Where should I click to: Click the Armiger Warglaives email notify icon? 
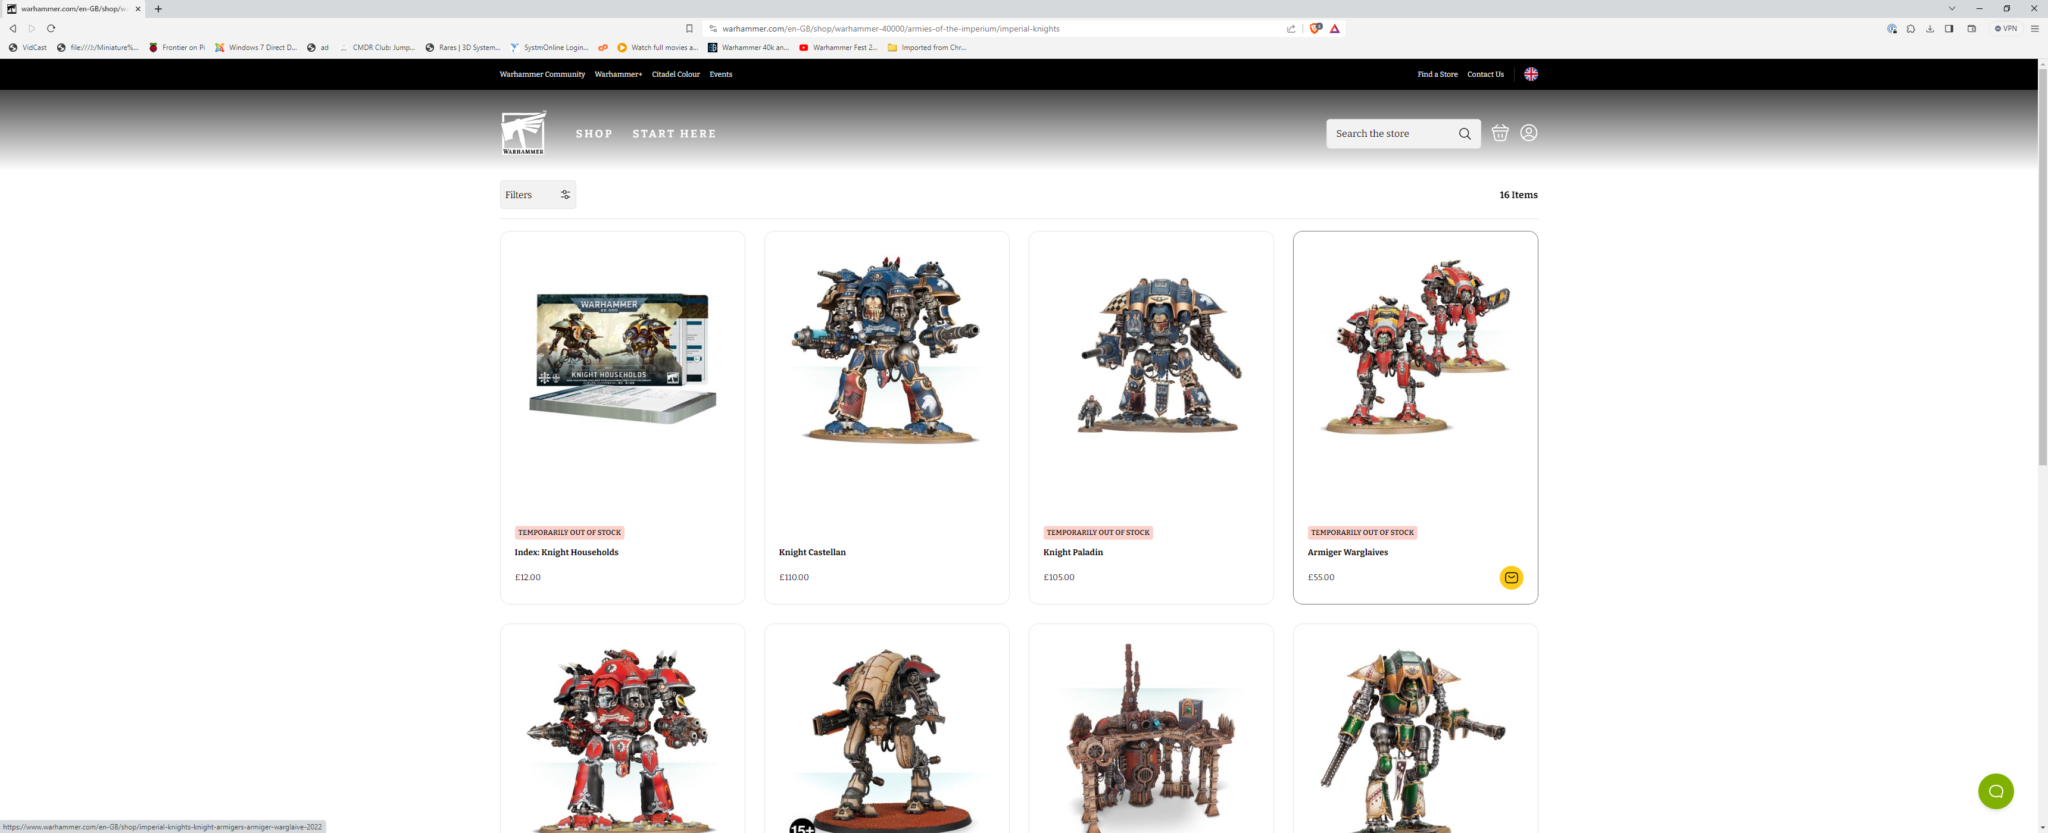click(1511, 577)
